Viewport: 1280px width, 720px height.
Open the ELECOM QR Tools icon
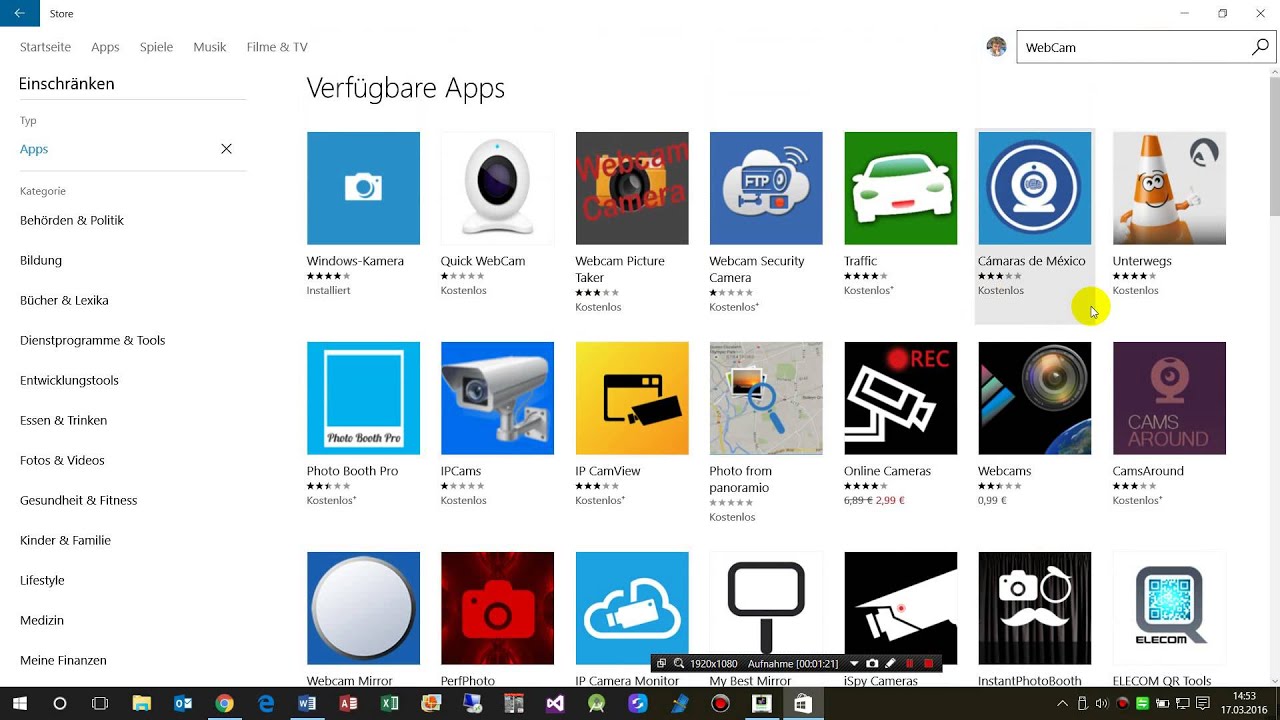[1169, 608]
